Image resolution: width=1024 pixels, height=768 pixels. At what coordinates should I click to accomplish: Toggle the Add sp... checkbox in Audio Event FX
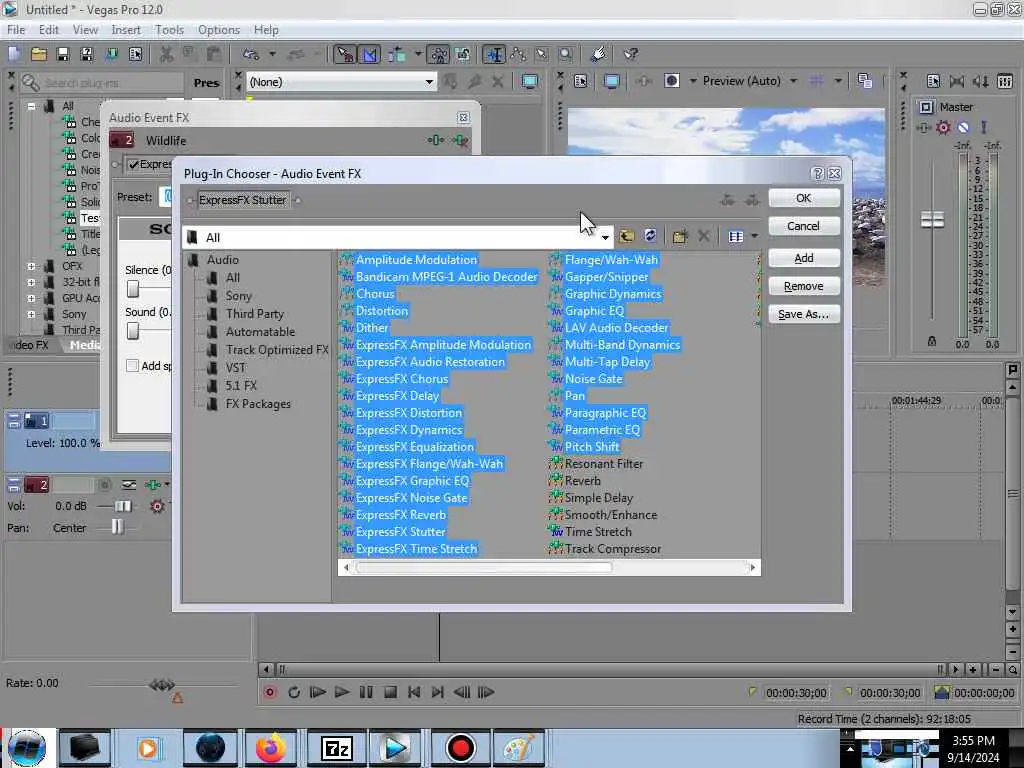pos(133,366)
